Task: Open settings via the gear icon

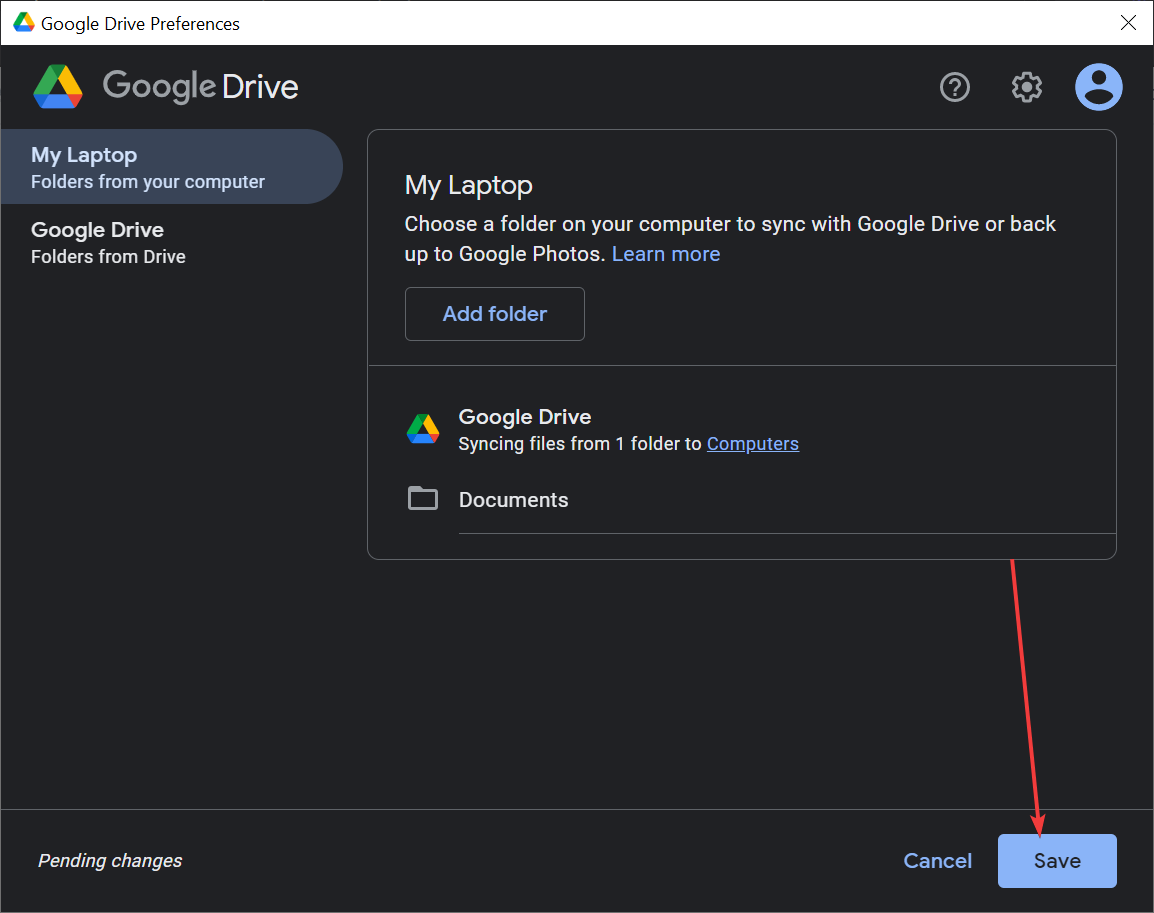Action: pos(1026,88)
